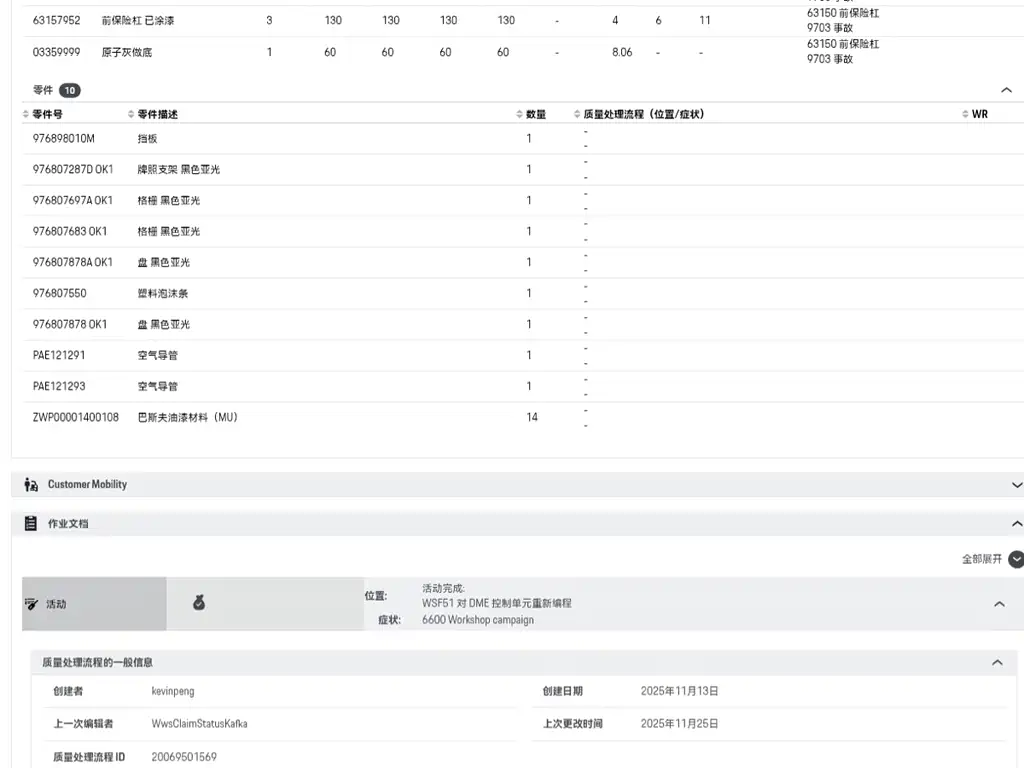Click the Customer Mobility section icon
Viewport: 1024px width, 768px height.
[x=31, y=485]
